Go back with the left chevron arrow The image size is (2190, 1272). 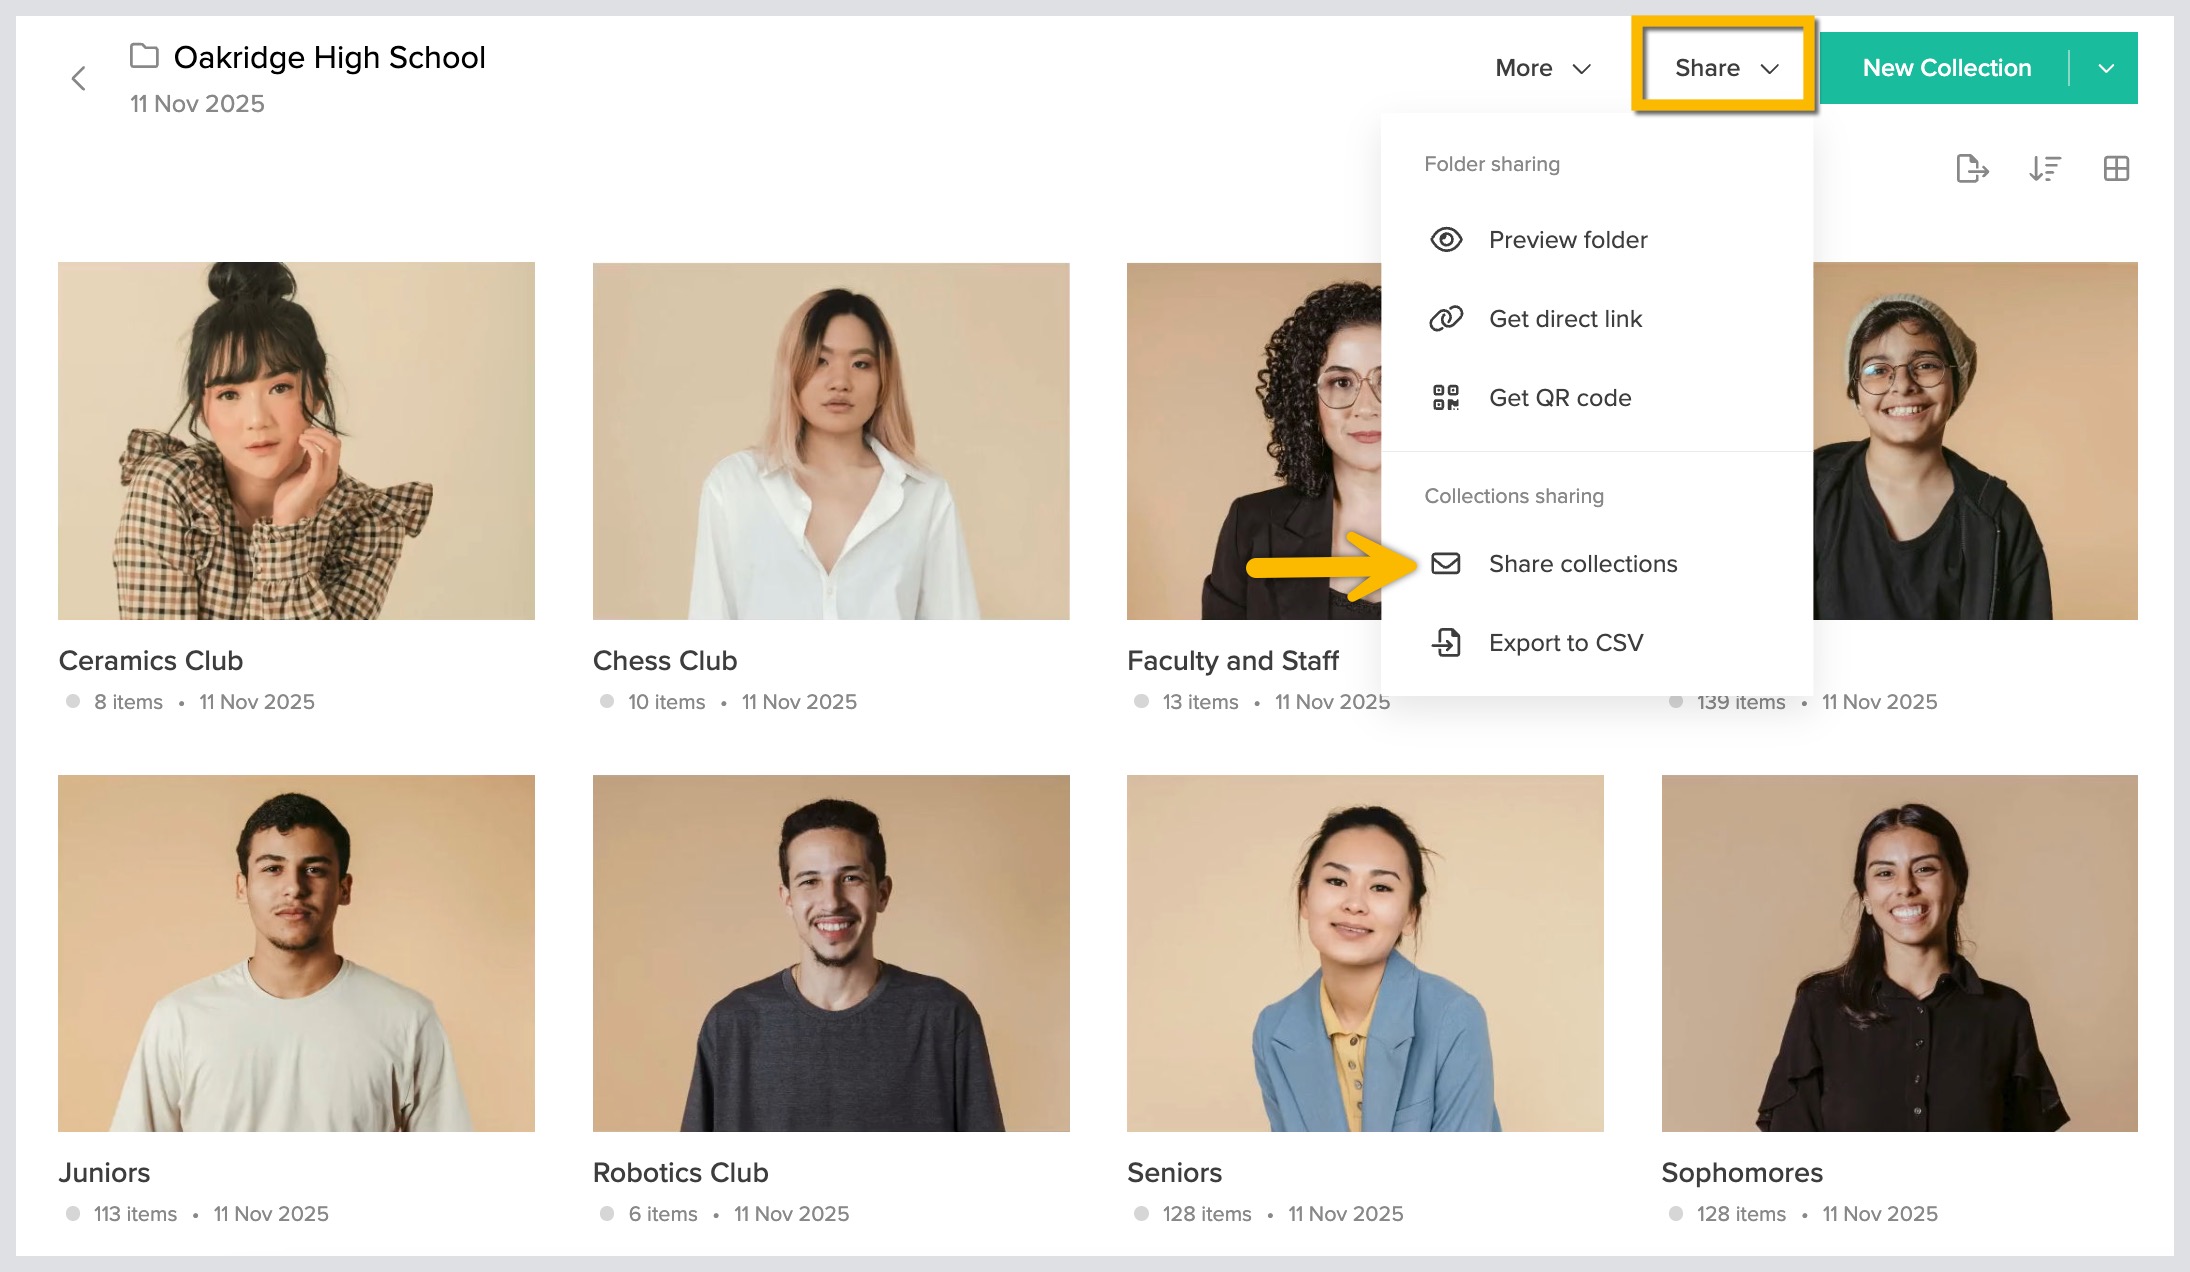[79, 78]
